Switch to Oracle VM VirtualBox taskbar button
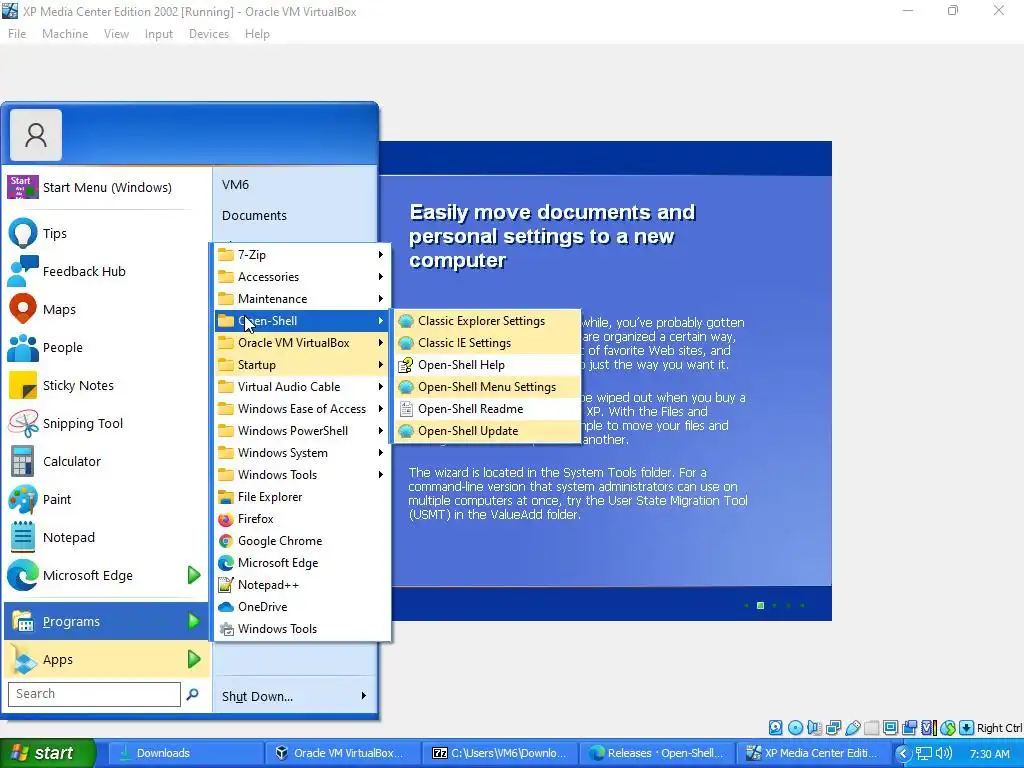 click(342, 753)
